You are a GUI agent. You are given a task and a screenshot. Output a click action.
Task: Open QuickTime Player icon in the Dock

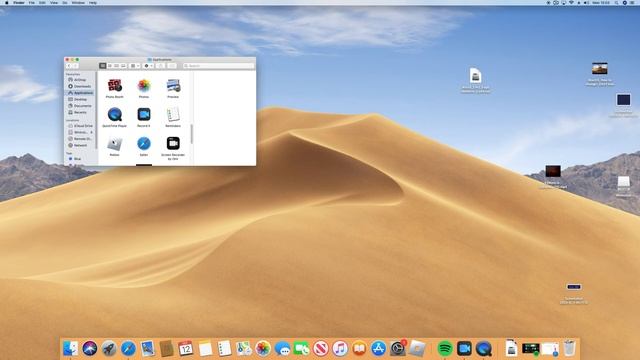click(484, 349)
